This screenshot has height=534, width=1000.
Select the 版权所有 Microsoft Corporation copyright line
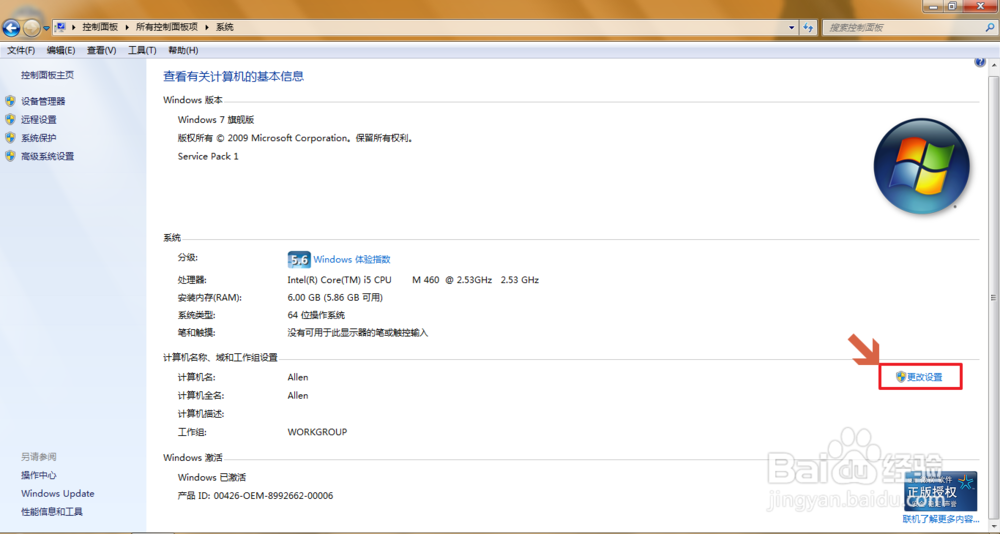(x=296, y=138)
